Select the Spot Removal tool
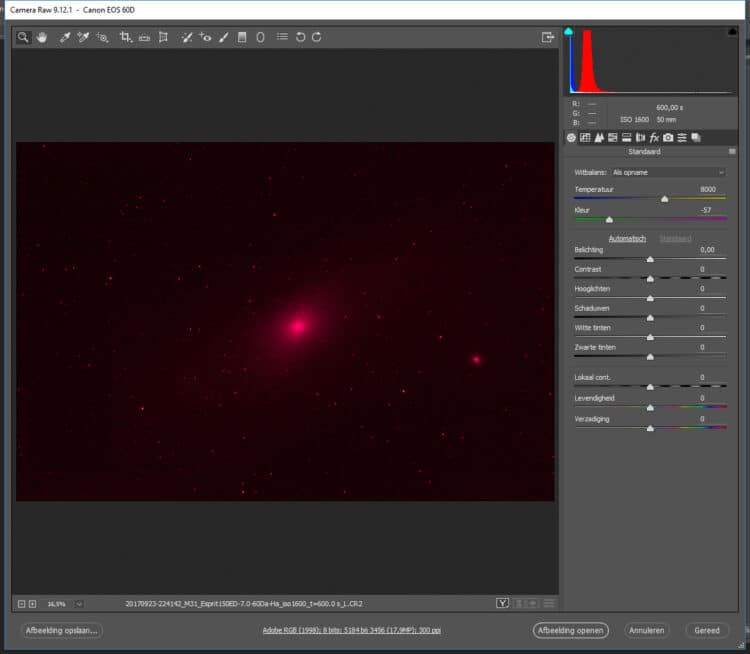750x654 pixels. point(187,37)
